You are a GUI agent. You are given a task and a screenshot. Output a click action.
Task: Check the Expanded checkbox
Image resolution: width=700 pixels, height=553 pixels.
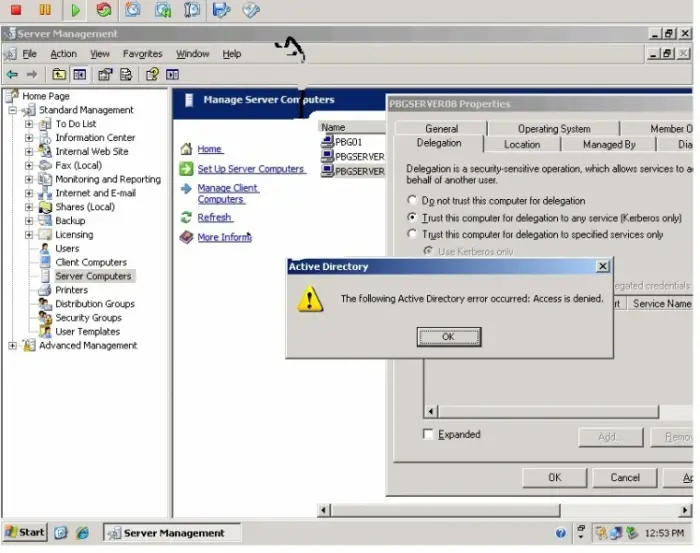coord(428,434)
